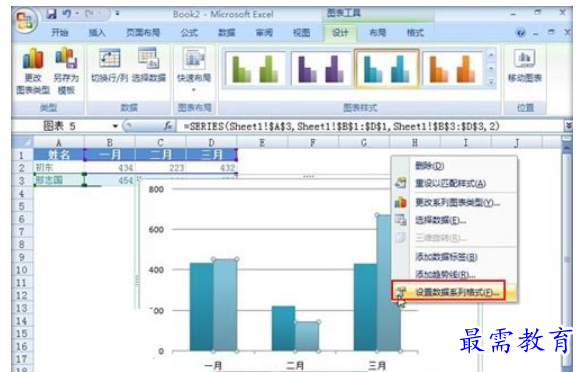Screen dimensions: 581x372
Task: Choose 选择数据(E) in context menu
Action: pos(455,220)
